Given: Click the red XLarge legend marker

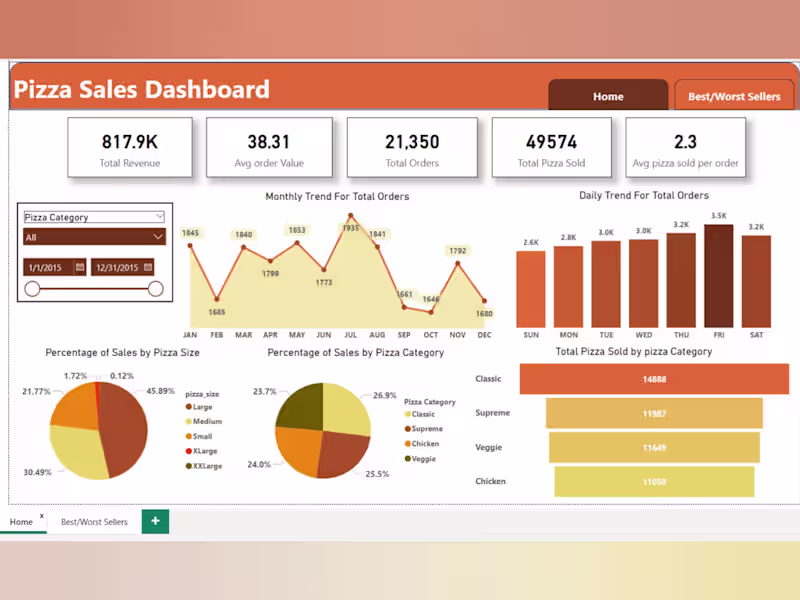Looking at the screenshot, I should (188, 451).
